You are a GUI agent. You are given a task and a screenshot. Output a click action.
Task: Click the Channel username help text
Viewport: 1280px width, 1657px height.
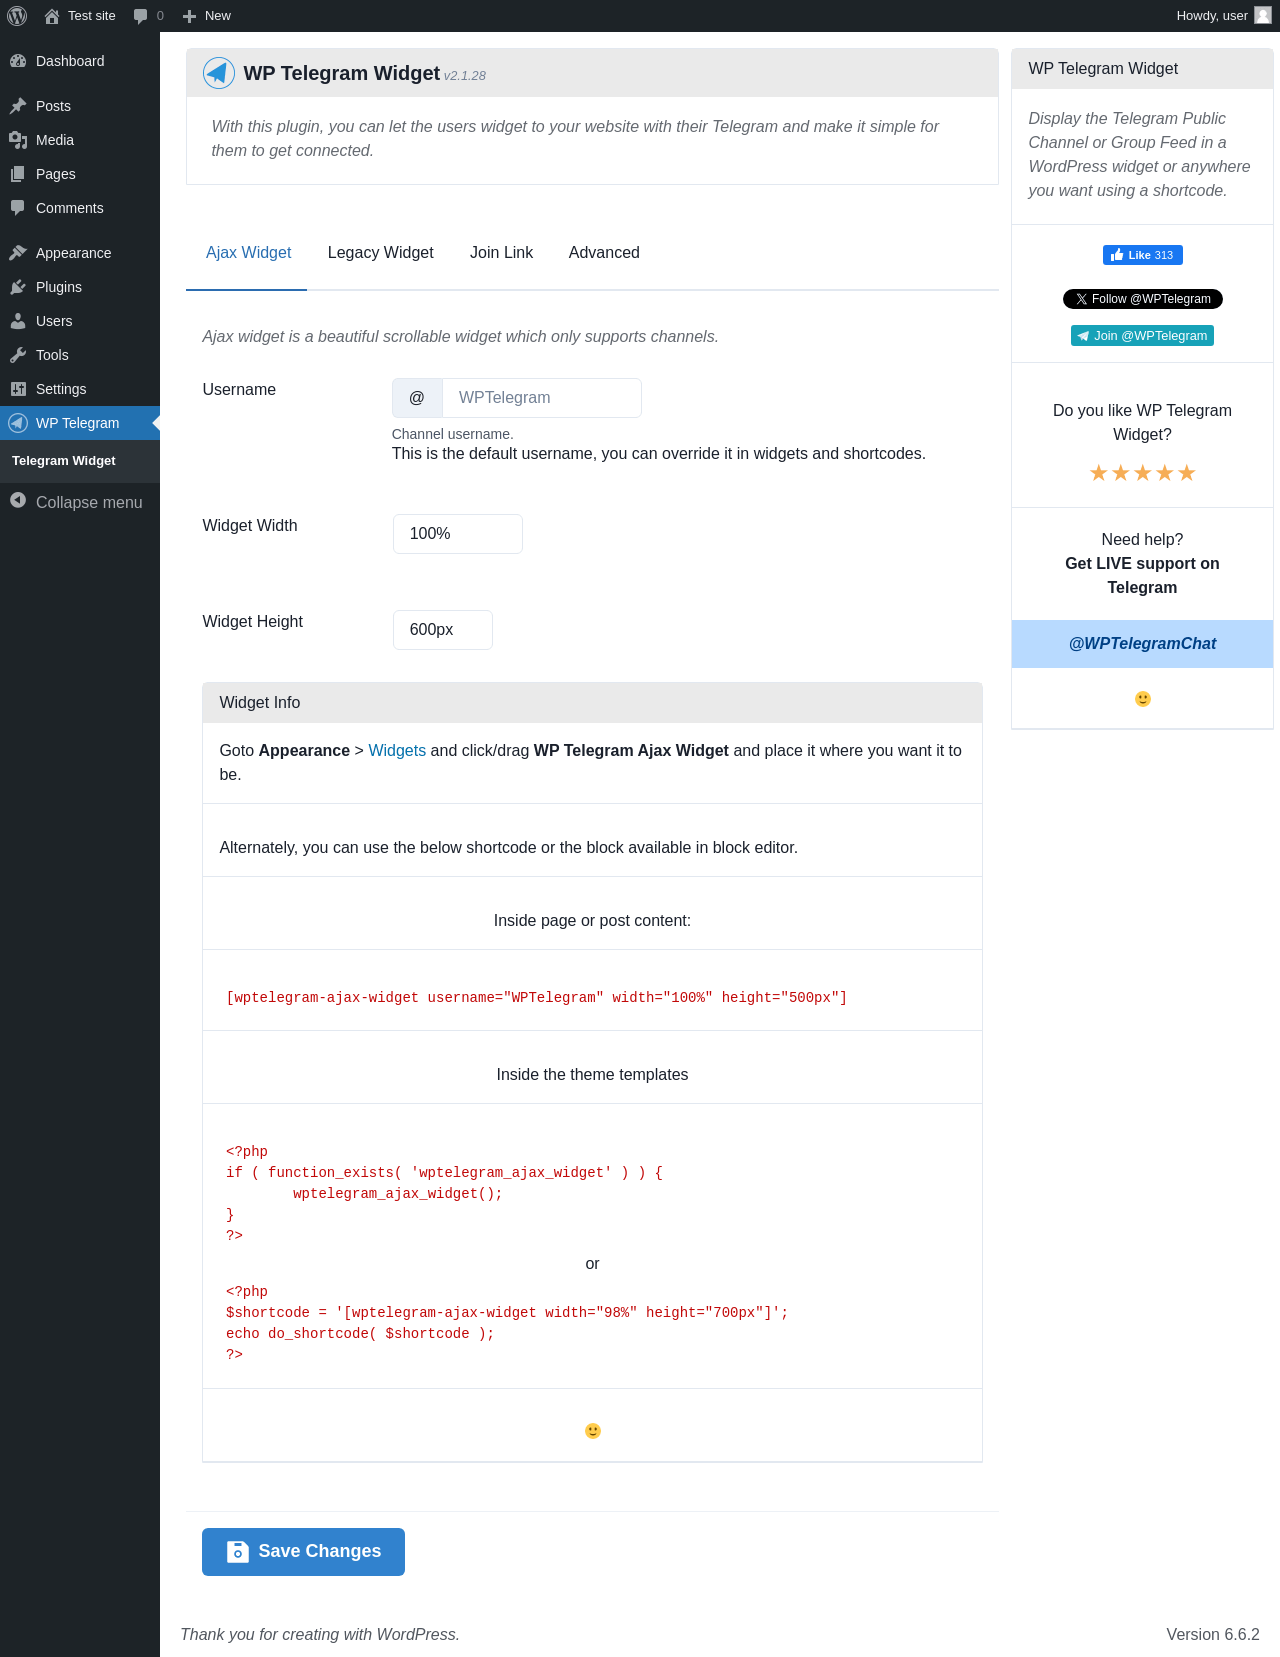452,434
